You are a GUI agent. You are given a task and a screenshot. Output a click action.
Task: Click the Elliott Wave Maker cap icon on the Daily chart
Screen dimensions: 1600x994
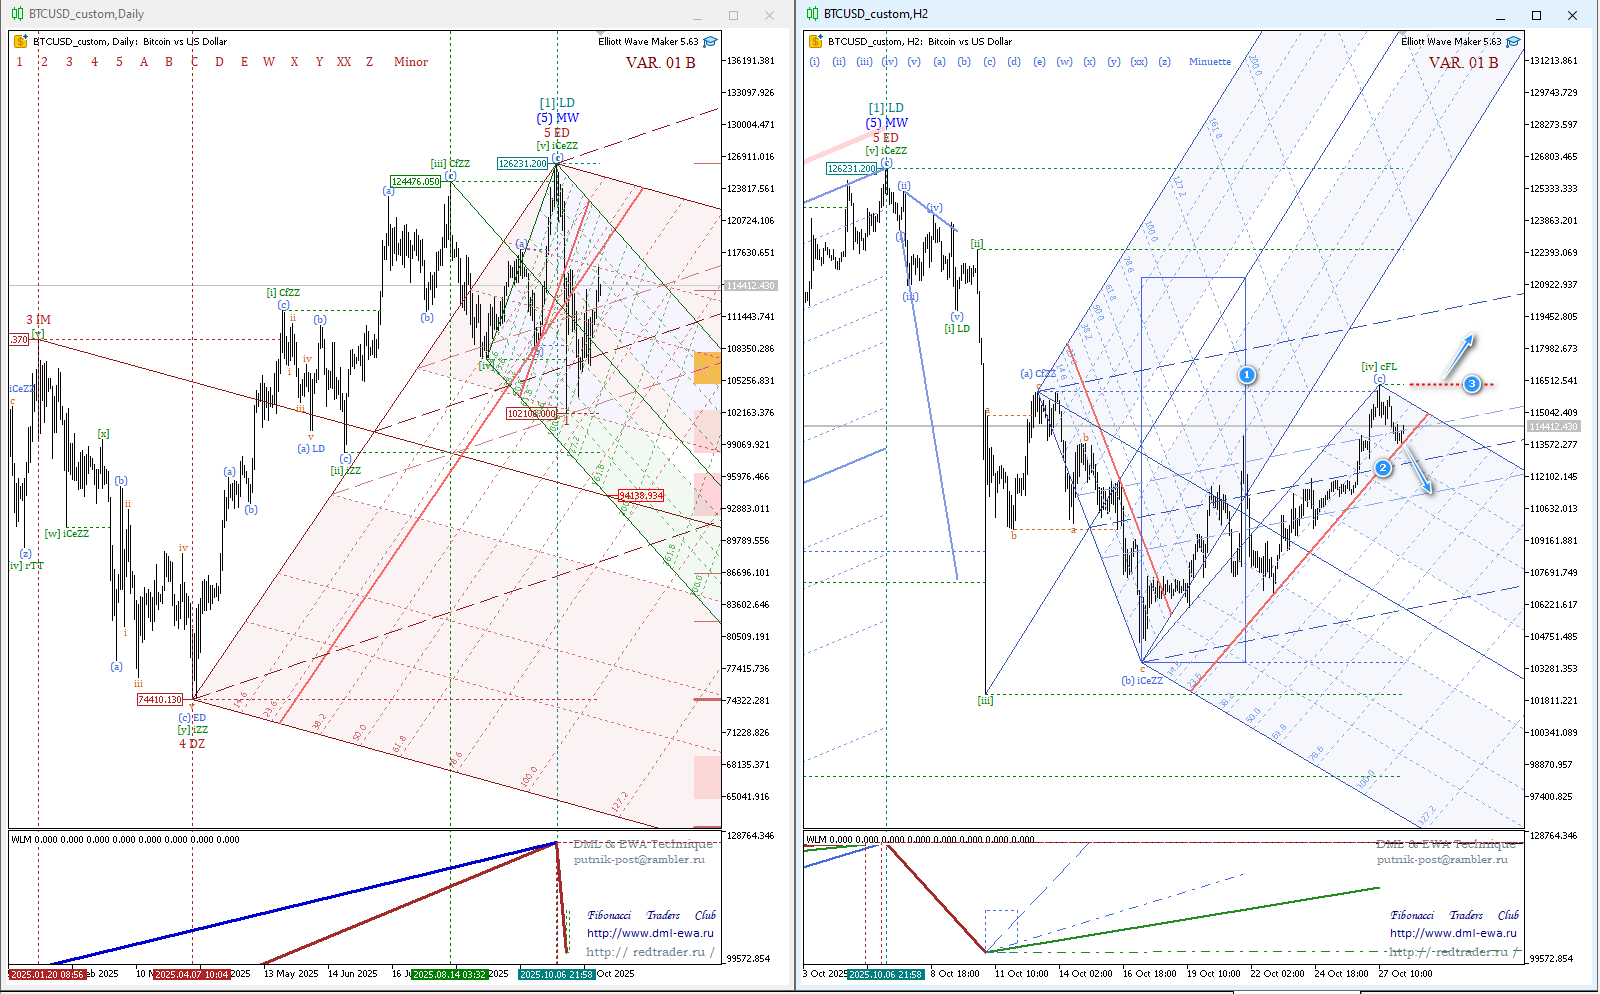pos(710,42)
